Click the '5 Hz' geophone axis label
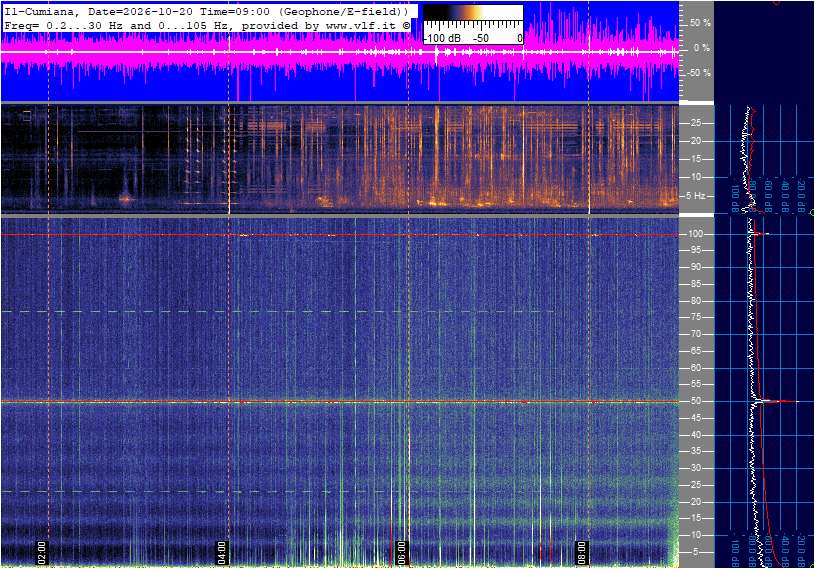Screen dimensions: 815x569 point(696,196)
